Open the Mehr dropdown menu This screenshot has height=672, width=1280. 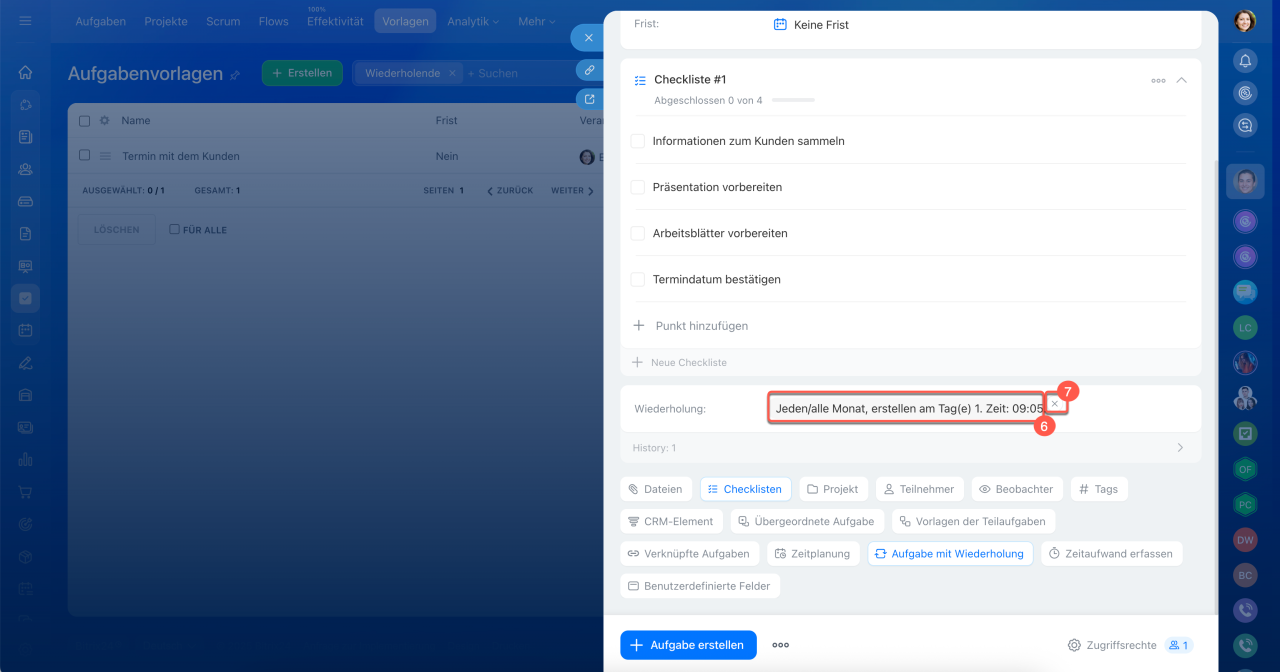pos(537,21)
